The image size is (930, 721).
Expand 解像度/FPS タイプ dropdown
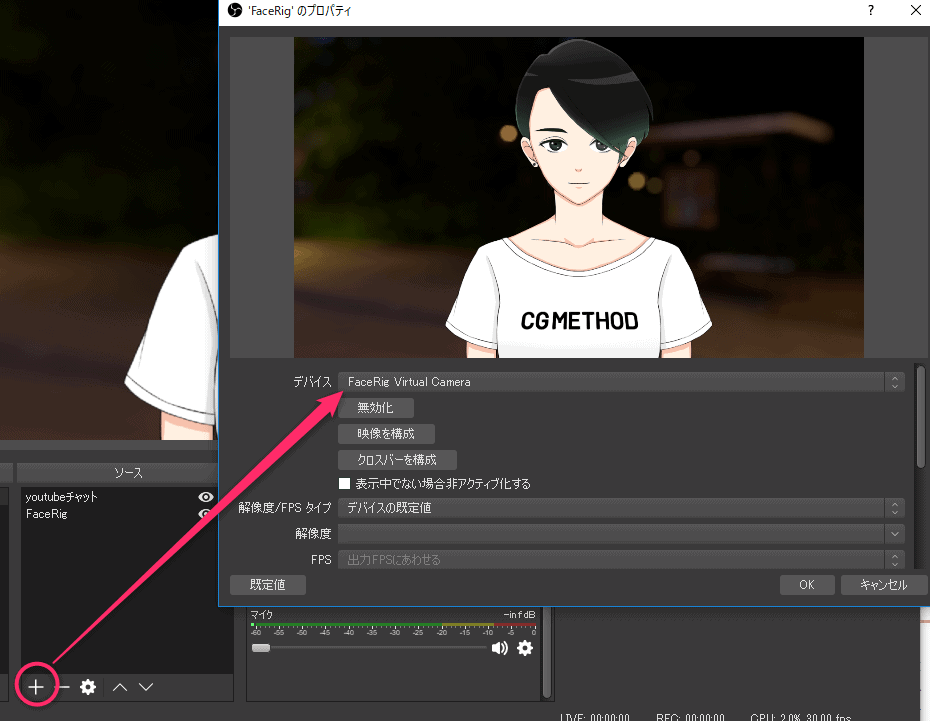tap(620, 508)
